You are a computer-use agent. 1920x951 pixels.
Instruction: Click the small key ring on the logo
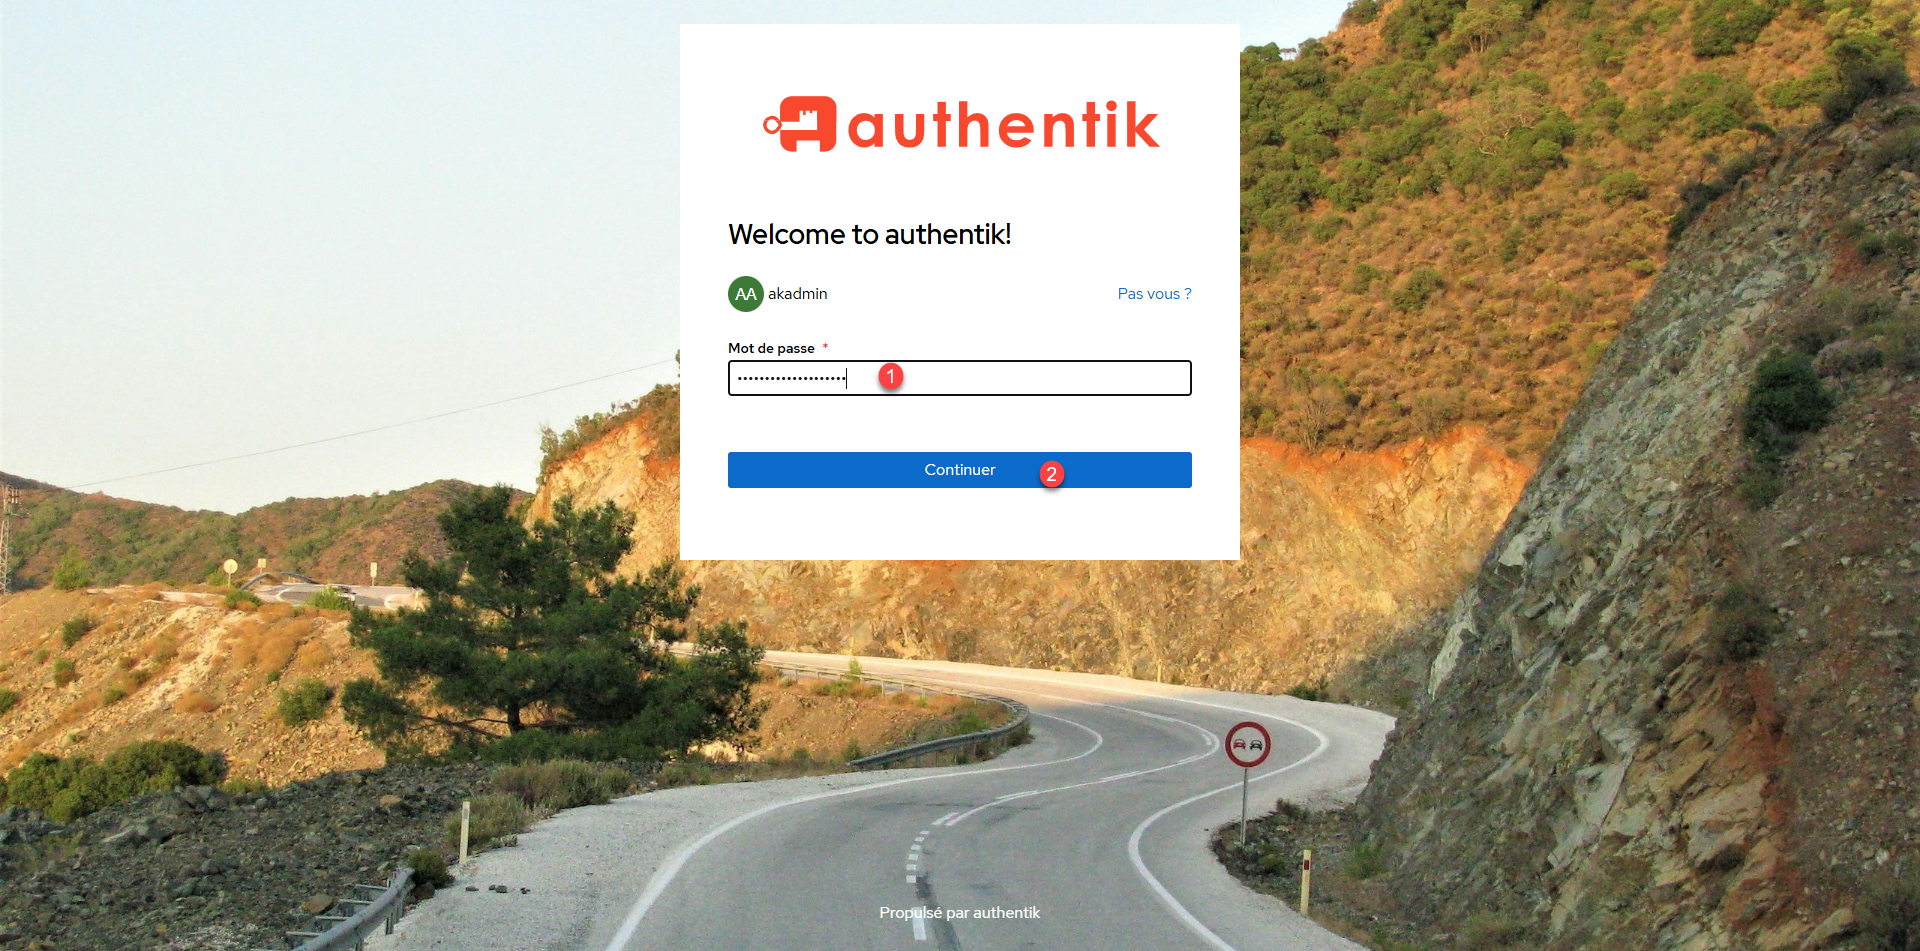771,125
